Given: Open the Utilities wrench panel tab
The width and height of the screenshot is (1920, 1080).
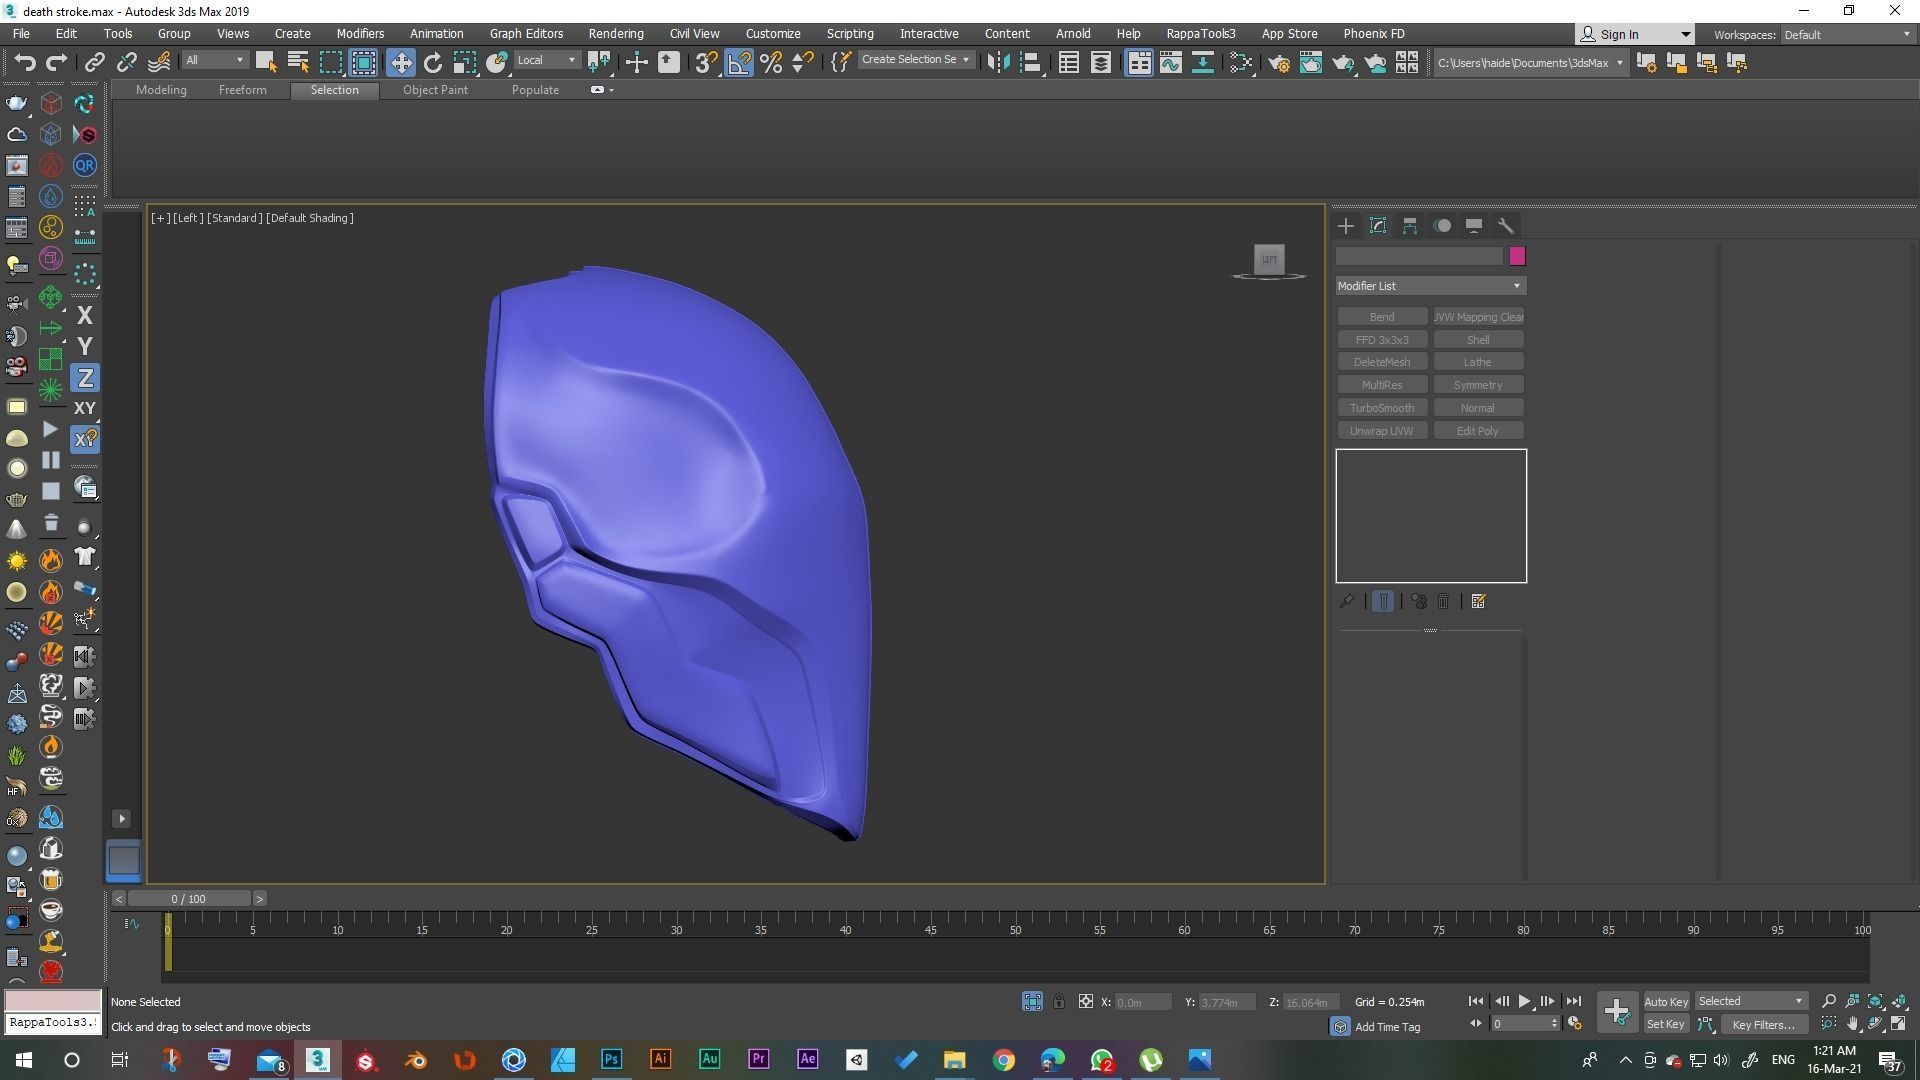Looking at the screenshot, I should 1506,226.
